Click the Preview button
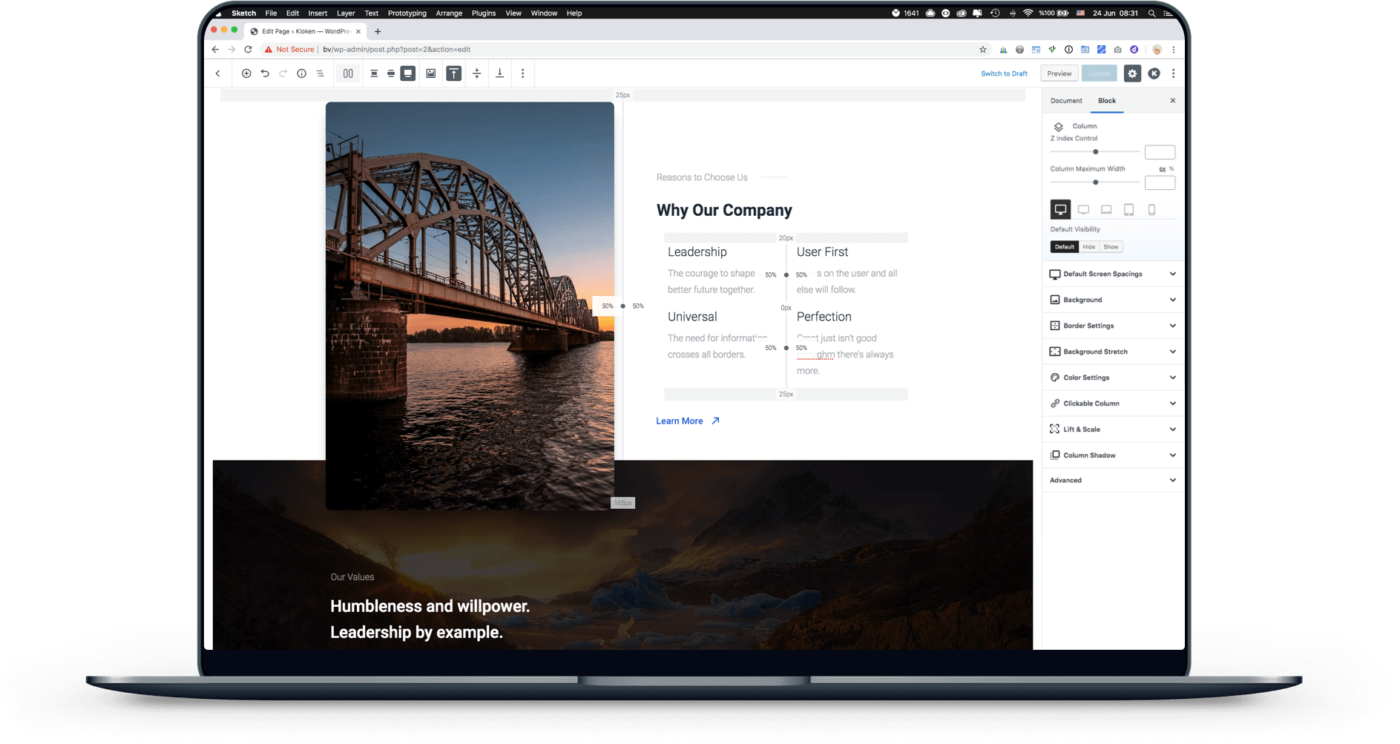This screenshot has width=1400, height=744. point(1059,73)
